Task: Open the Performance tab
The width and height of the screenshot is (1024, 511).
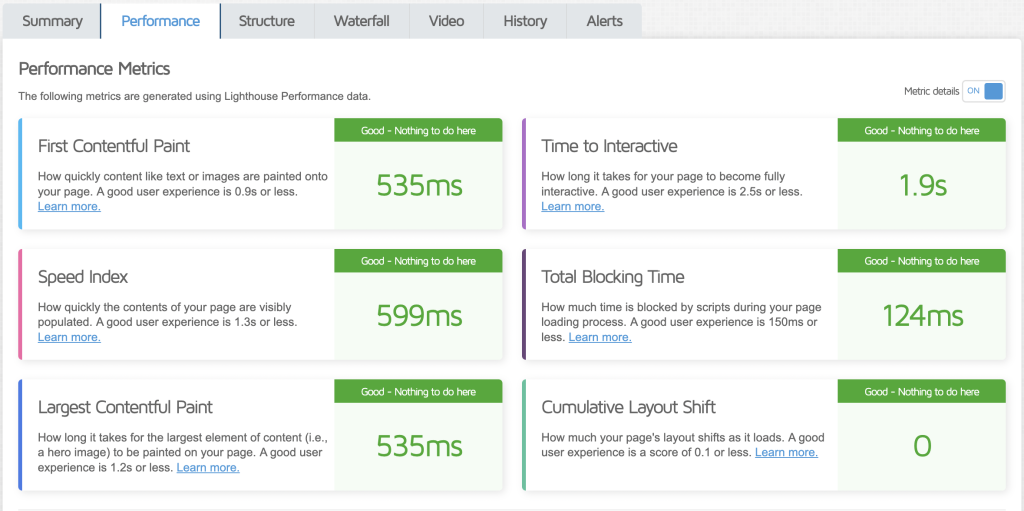Action: pyautogui.click(x=161, y=21)
